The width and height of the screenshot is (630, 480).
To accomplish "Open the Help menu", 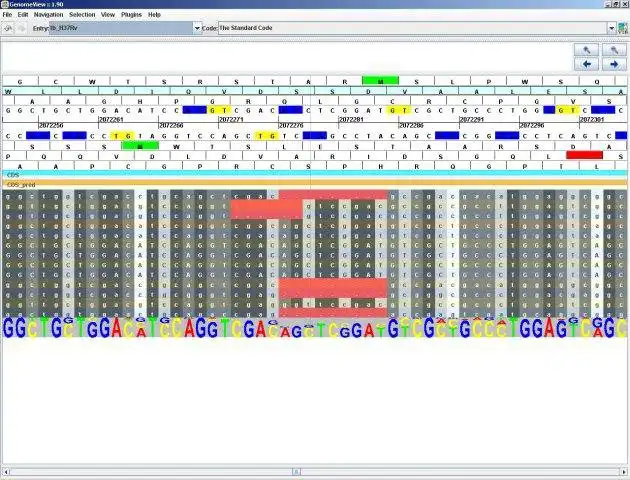I will [154, 14].
